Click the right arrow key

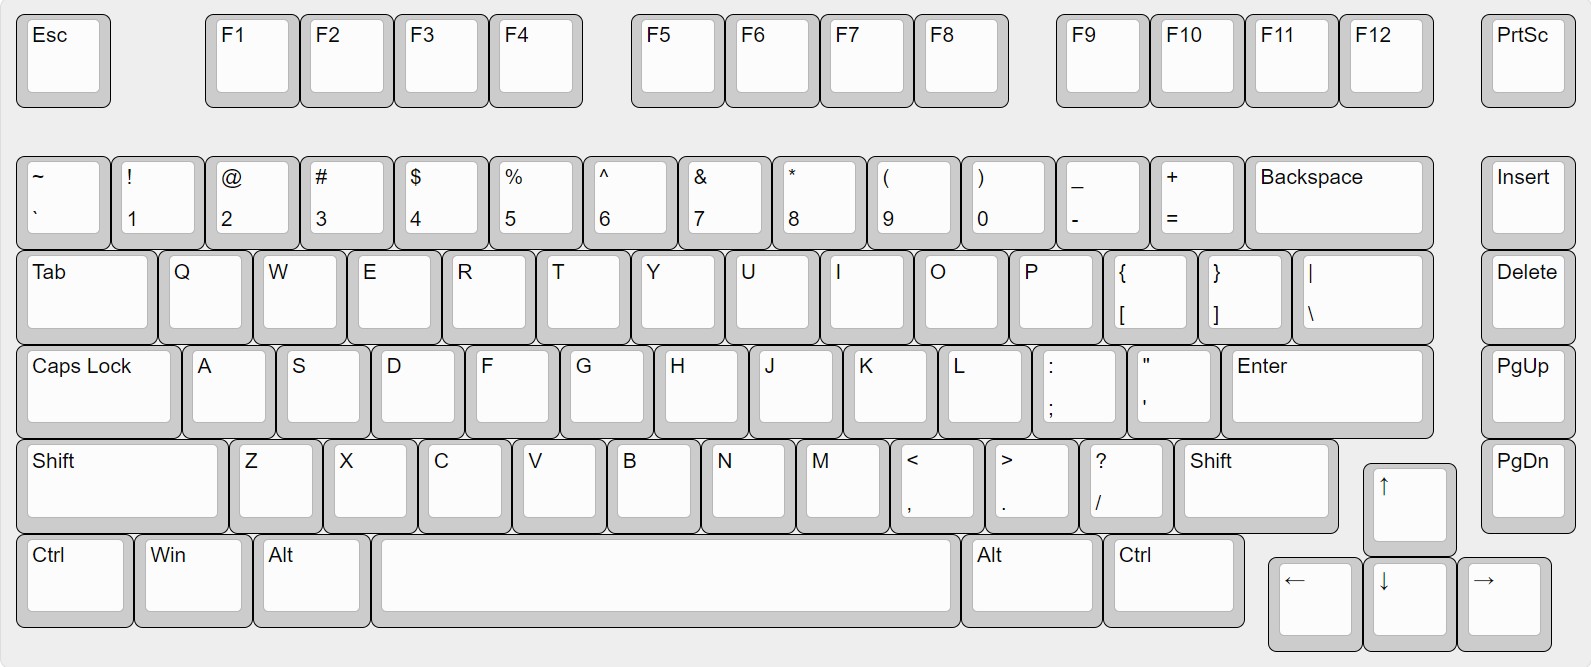(x=1504, y=604)
